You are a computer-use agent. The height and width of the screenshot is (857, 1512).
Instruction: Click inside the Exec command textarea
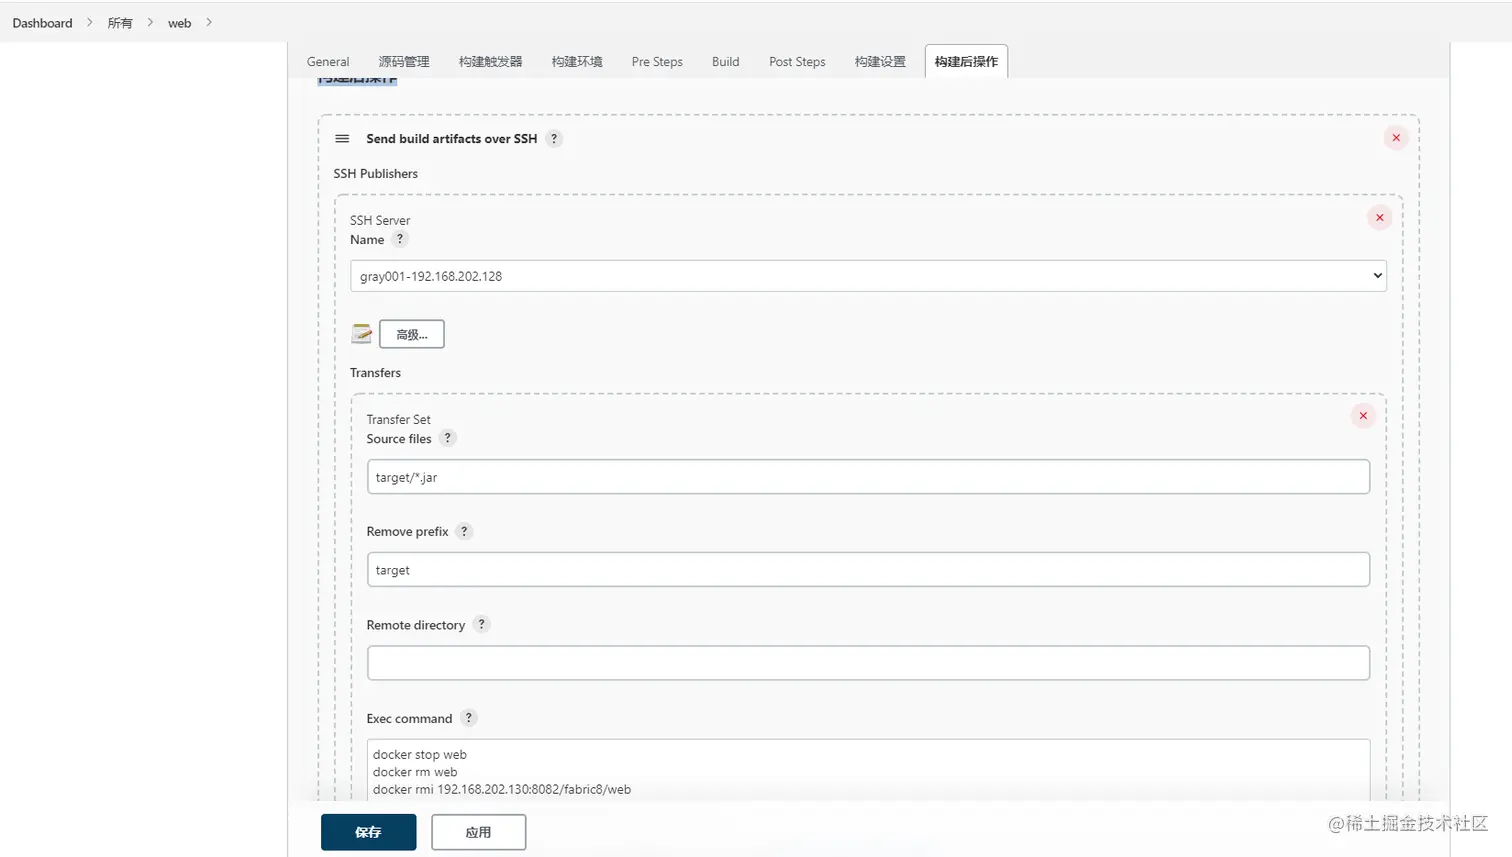[x=868, y=770]
